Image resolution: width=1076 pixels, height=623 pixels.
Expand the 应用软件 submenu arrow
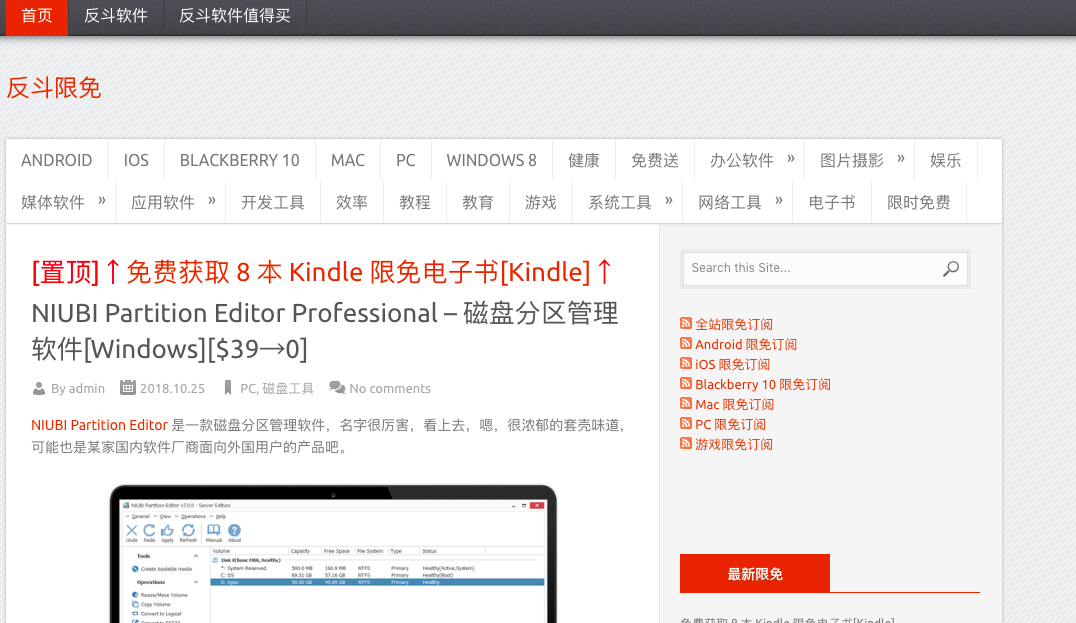pyautogui.click(x=212, y=200)
